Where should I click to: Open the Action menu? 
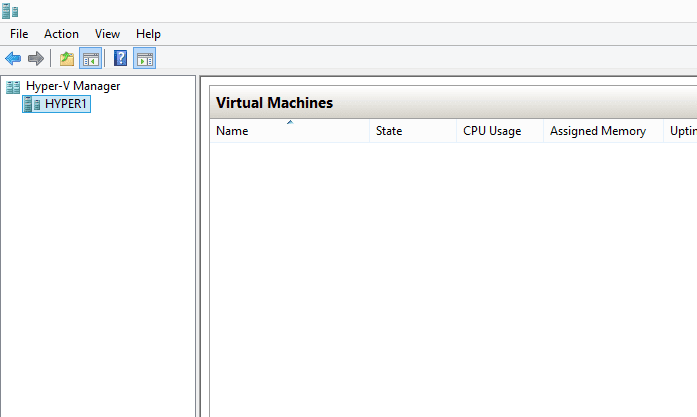(61, 34)
